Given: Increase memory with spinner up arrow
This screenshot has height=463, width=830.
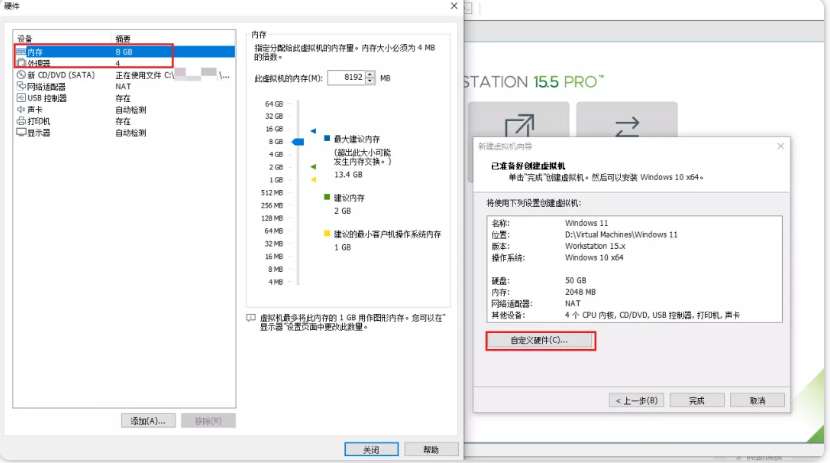Looking at the screenshot, I should click(x=371, y=74).
